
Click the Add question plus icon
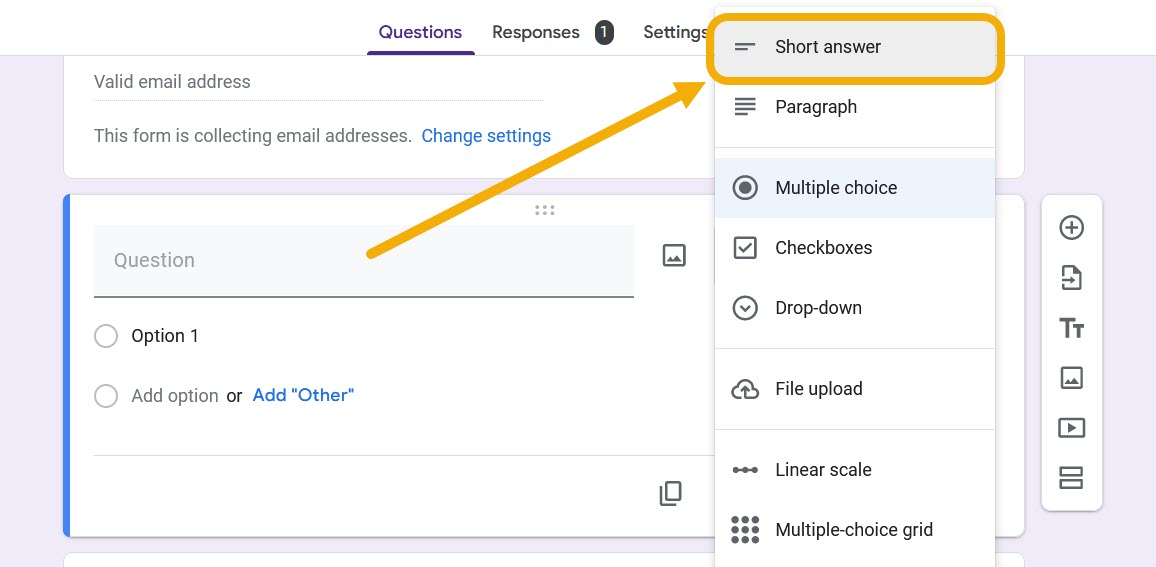tap(1071, 228)
